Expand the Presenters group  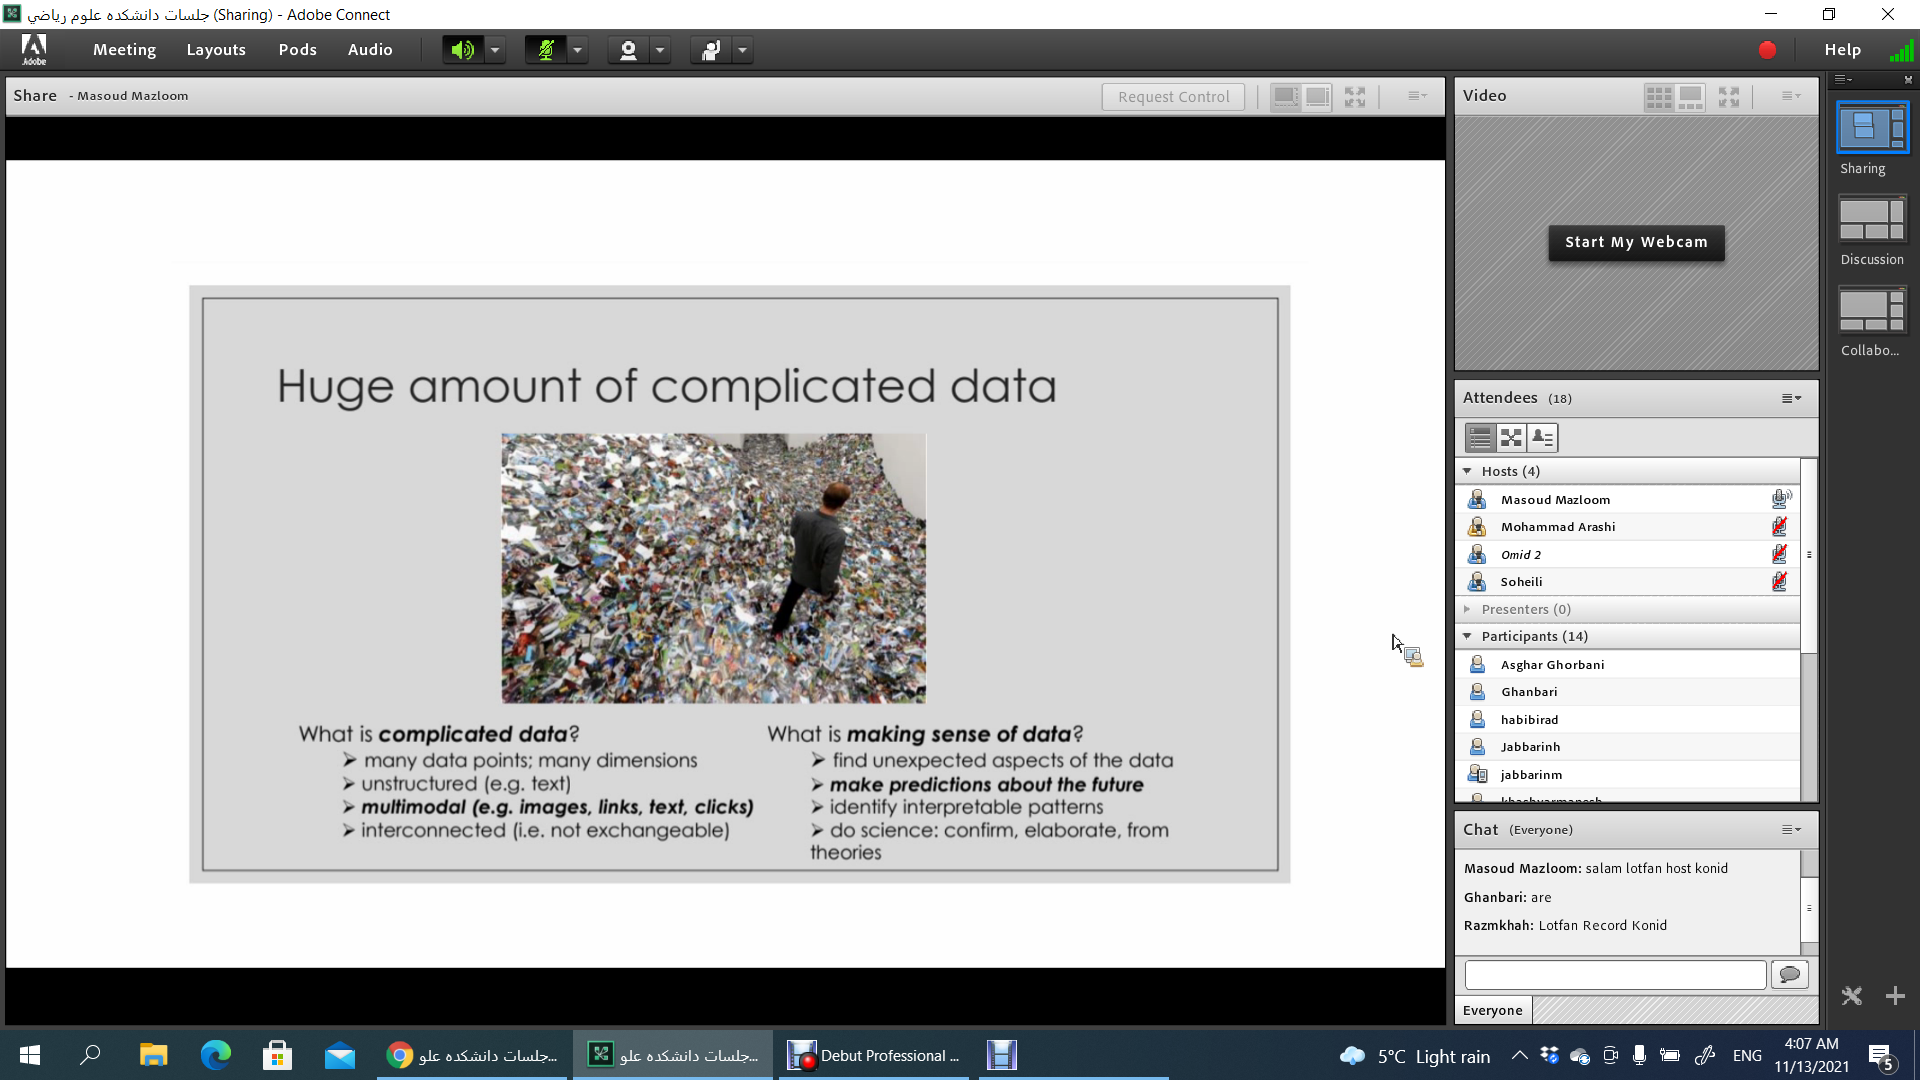[1467, 609]
